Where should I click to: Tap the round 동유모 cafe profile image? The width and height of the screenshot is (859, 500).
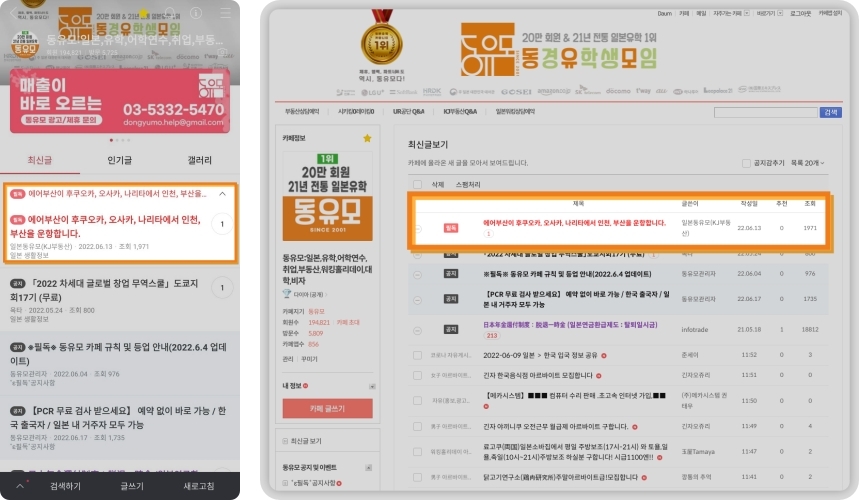25,44
